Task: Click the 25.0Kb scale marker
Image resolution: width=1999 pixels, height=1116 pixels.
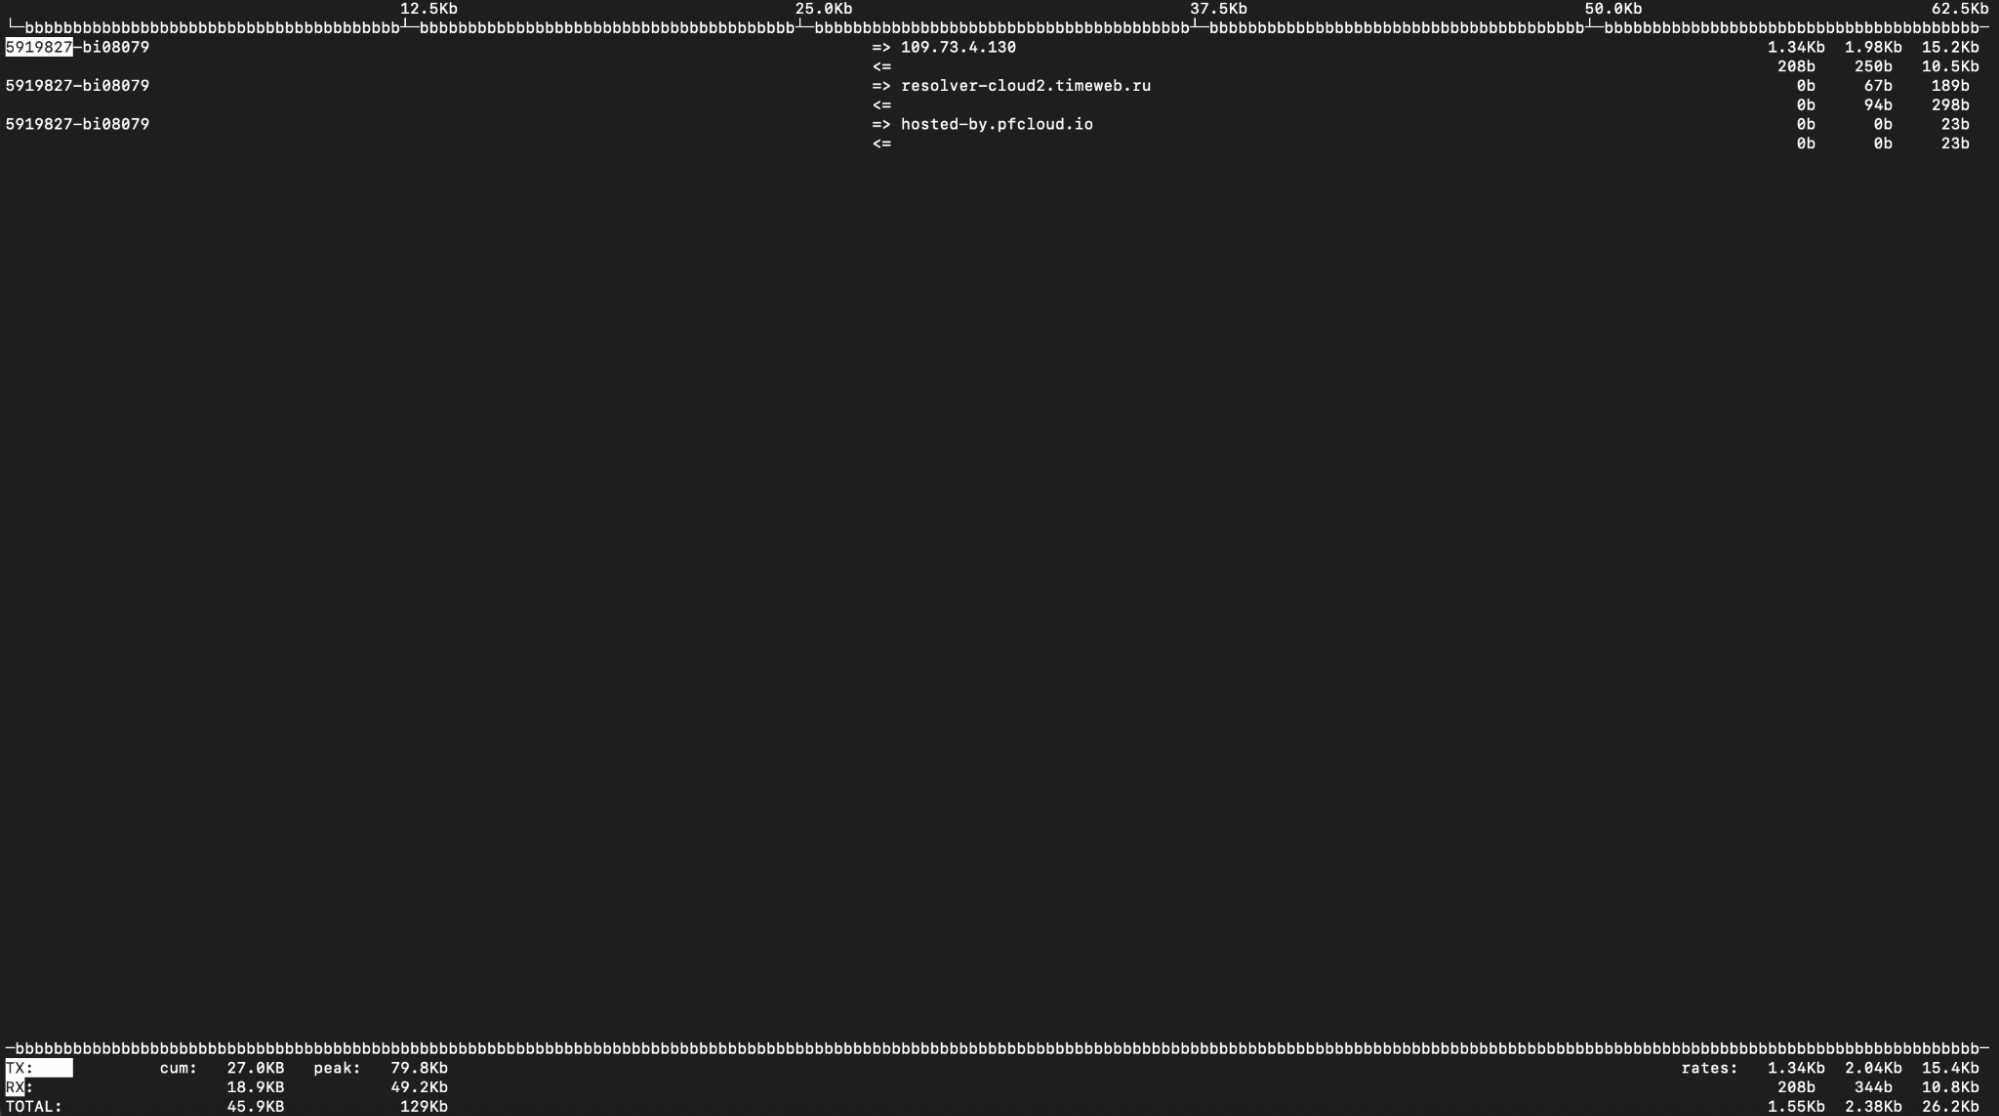Action: coord(823,9)
